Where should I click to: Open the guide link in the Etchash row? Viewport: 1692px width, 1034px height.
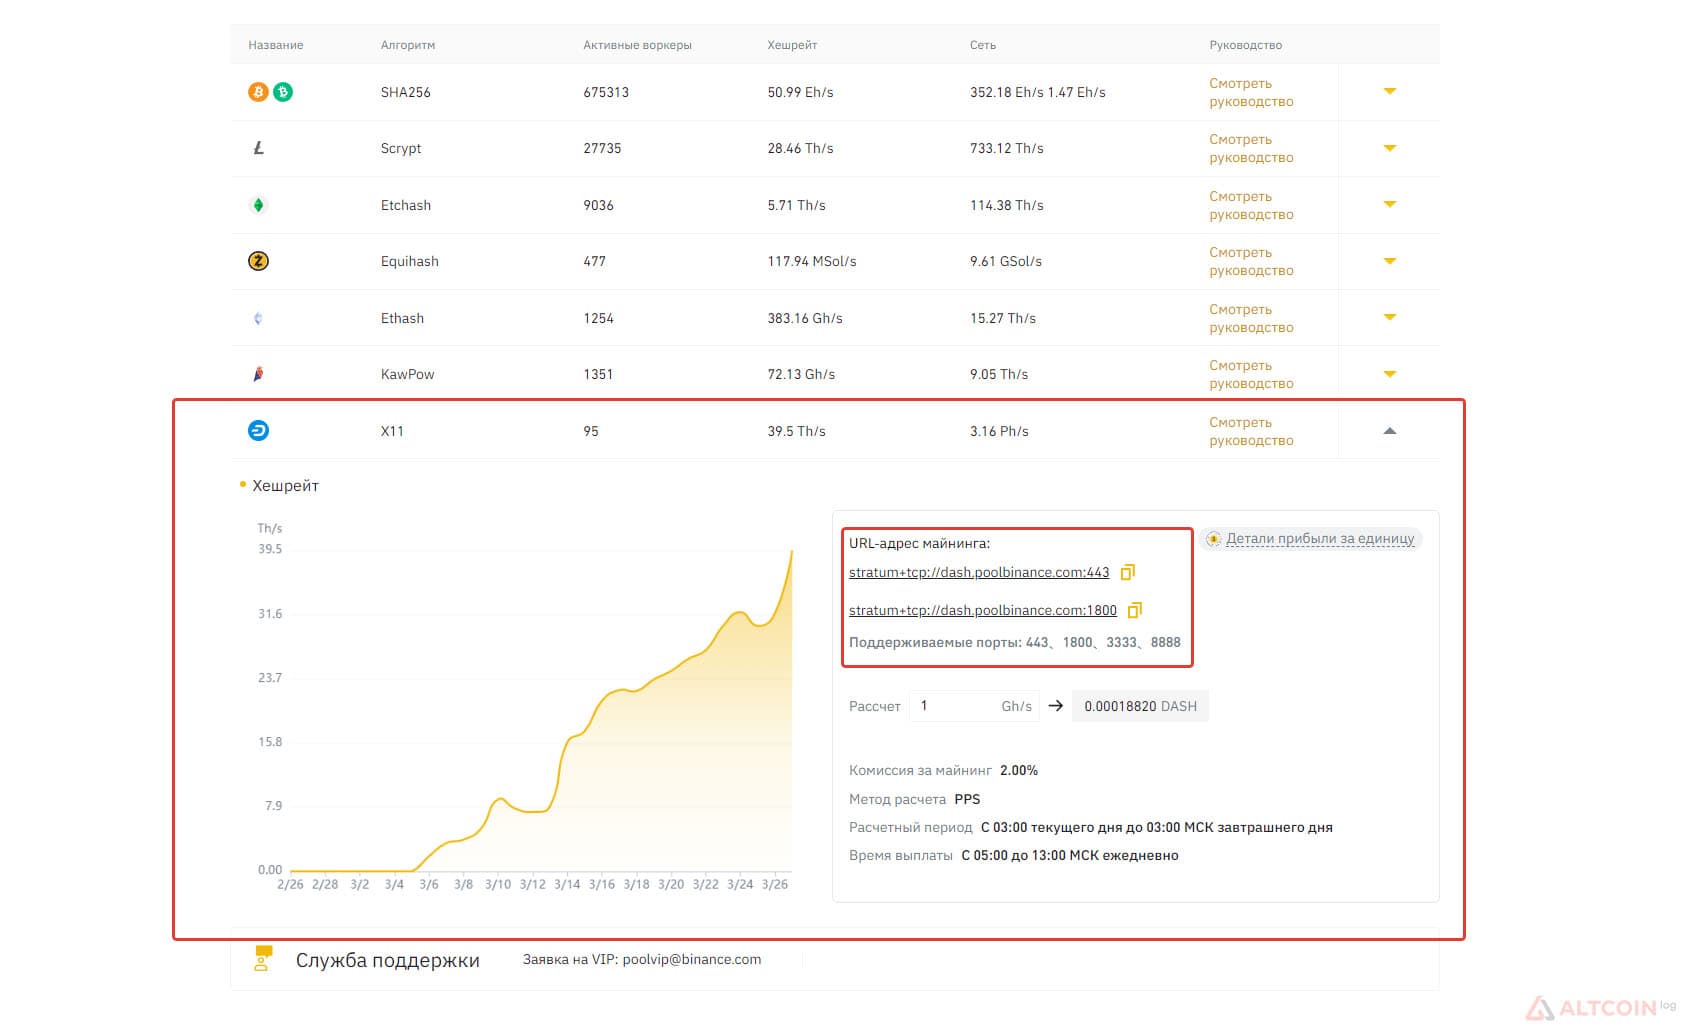1251,205
